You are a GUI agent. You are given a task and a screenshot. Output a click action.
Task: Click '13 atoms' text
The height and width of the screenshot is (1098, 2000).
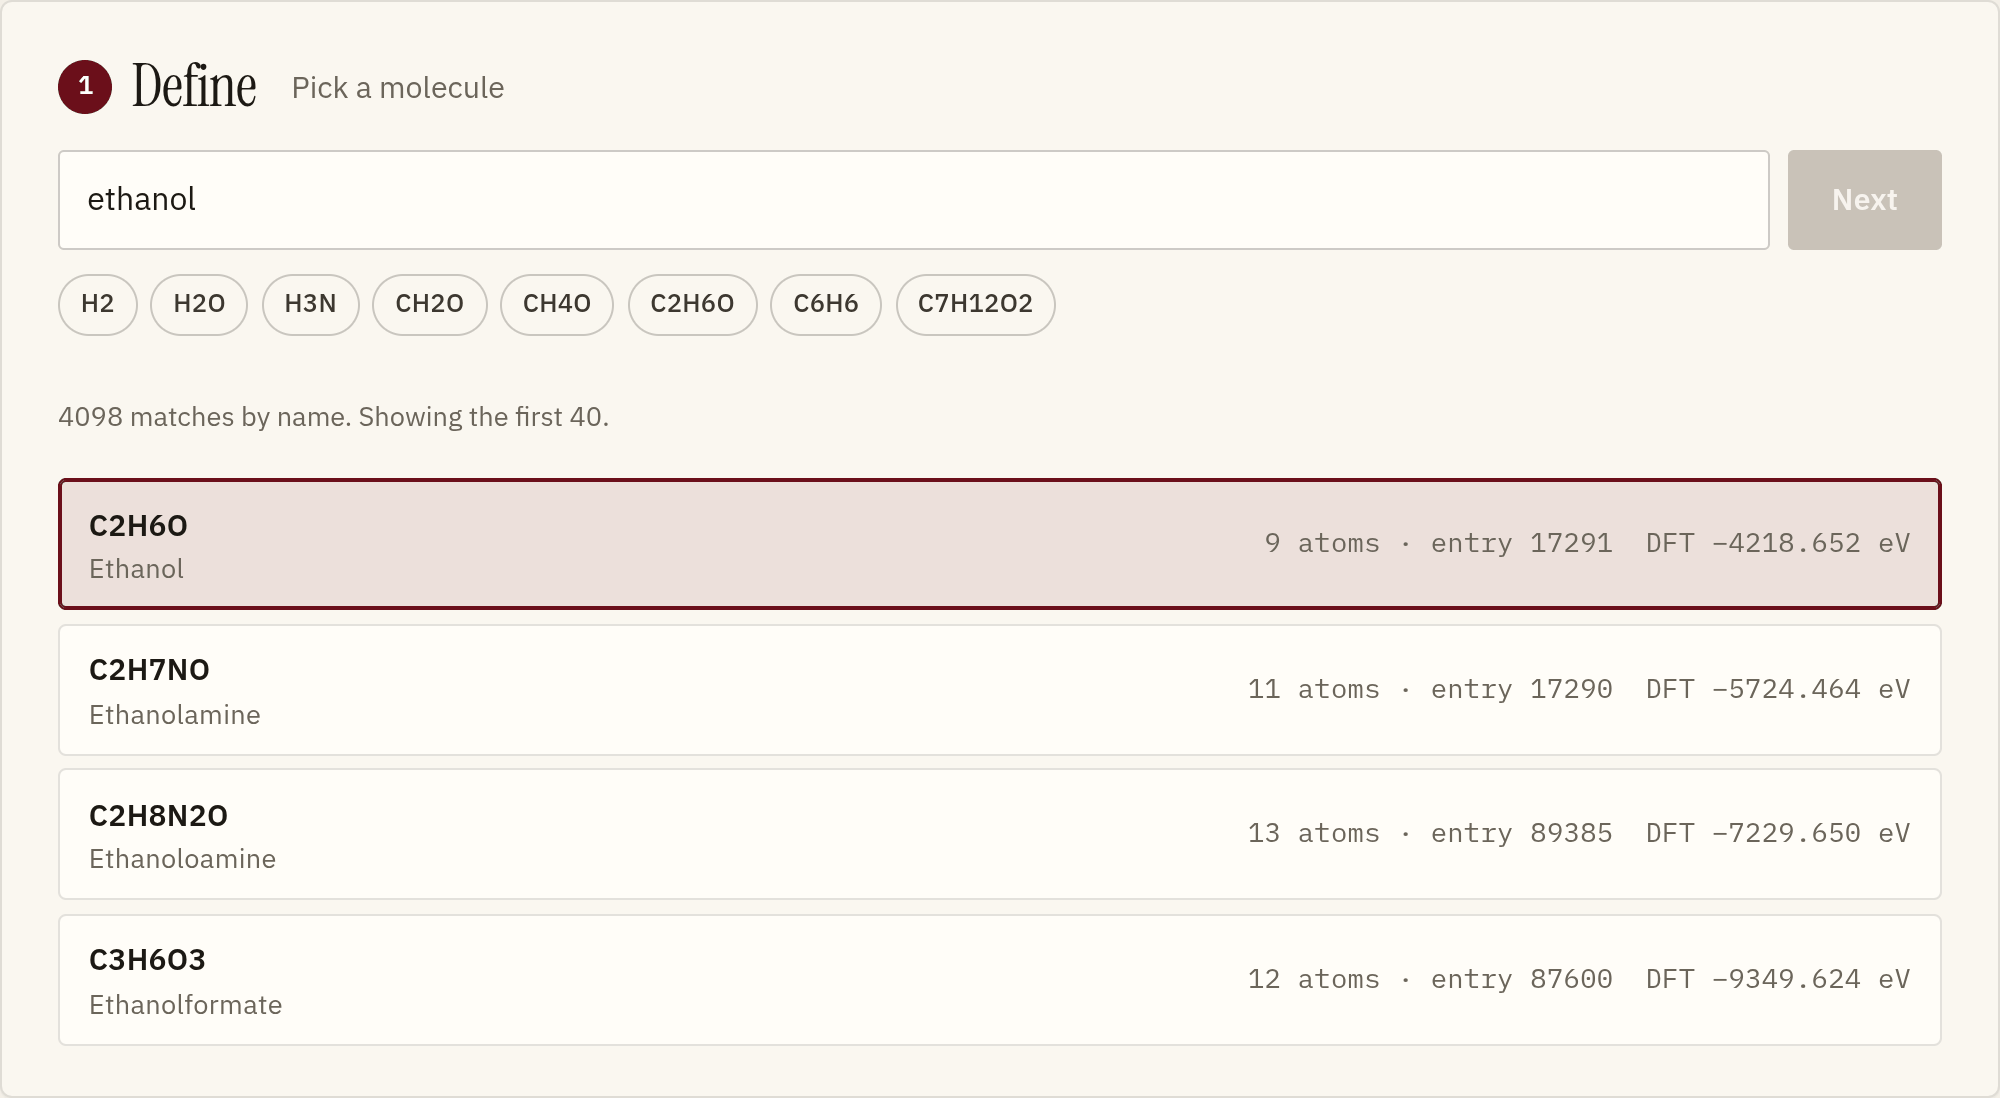pyautogui.click(x=1314, y=833)
